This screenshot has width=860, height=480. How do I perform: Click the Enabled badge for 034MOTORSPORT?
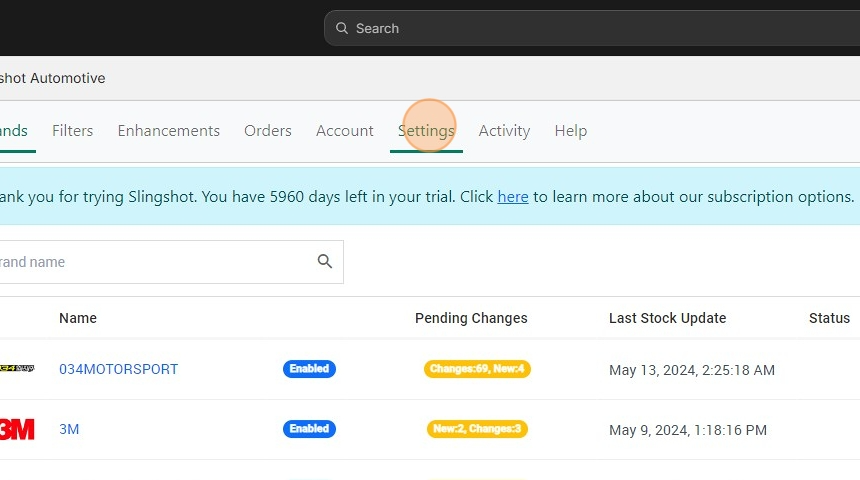pyautogui.click(x=309, y=369)
